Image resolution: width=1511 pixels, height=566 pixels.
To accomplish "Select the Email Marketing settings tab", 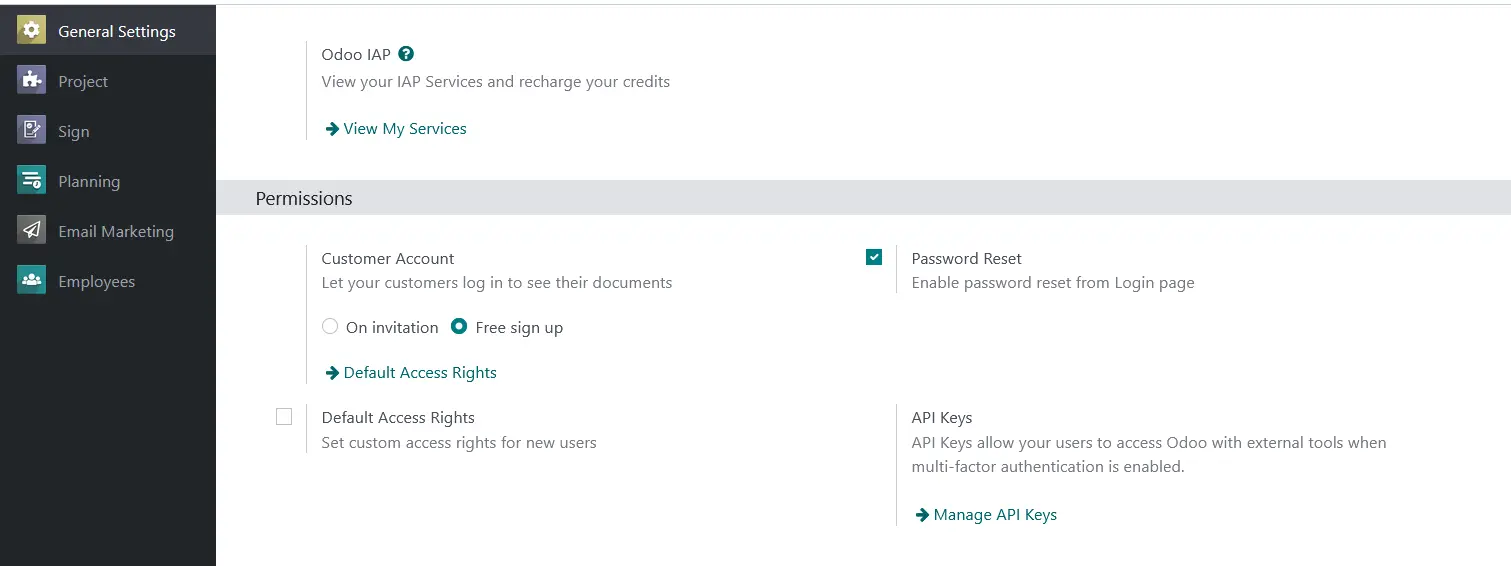I will [x=108, y=231].
